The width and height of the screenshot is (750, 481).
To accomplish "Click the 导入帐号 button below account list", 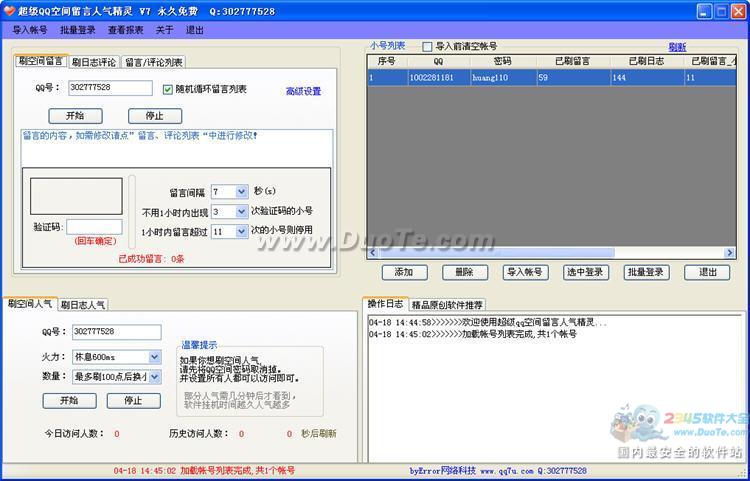I will tap(525, 273).
